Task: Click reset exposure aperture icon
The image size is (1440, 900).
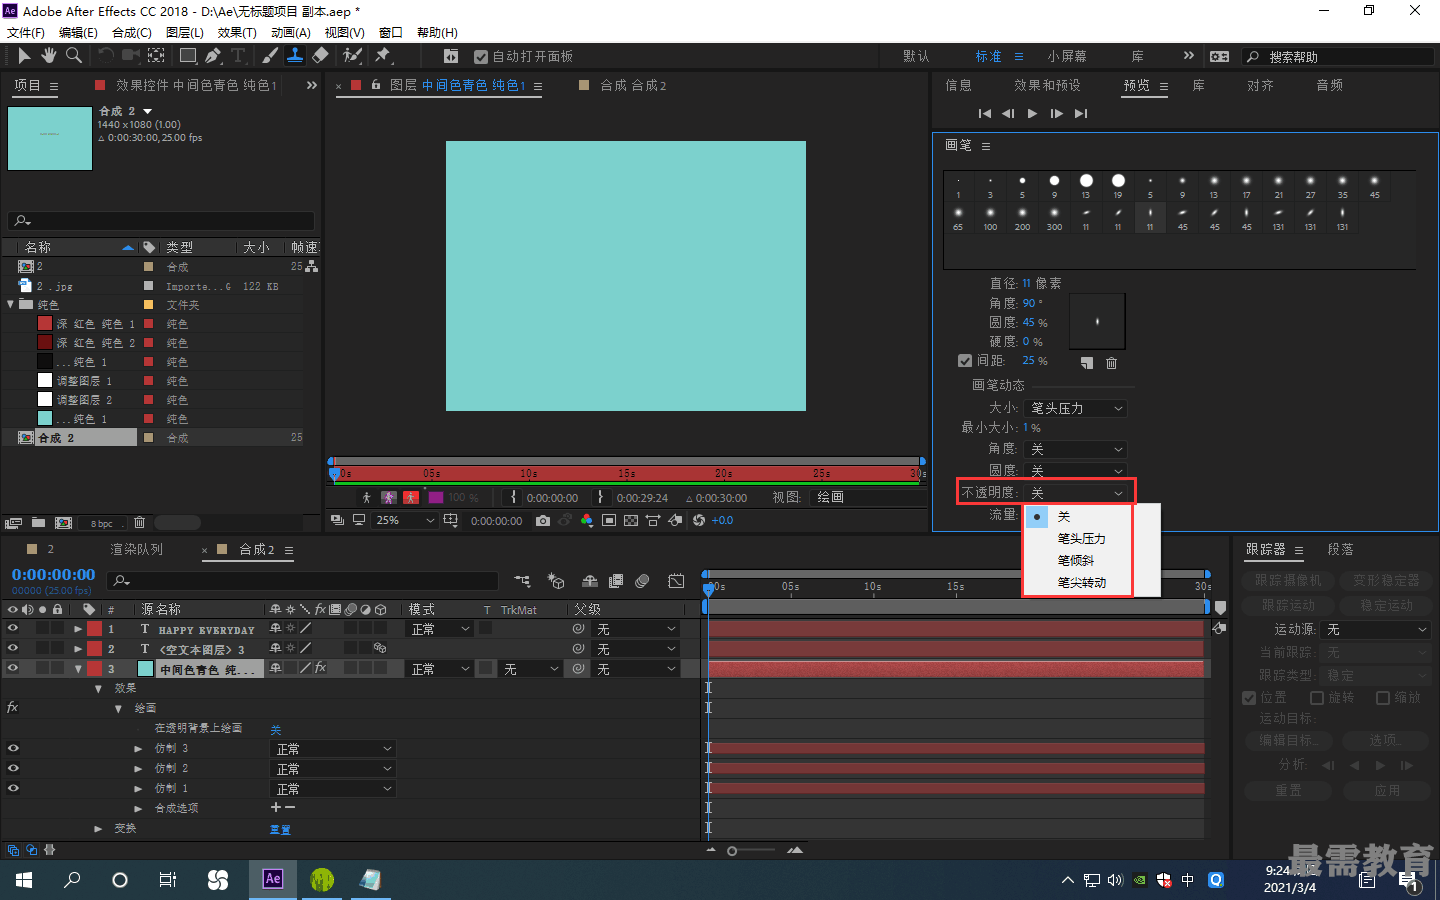Action: click(x=699, y=520)
